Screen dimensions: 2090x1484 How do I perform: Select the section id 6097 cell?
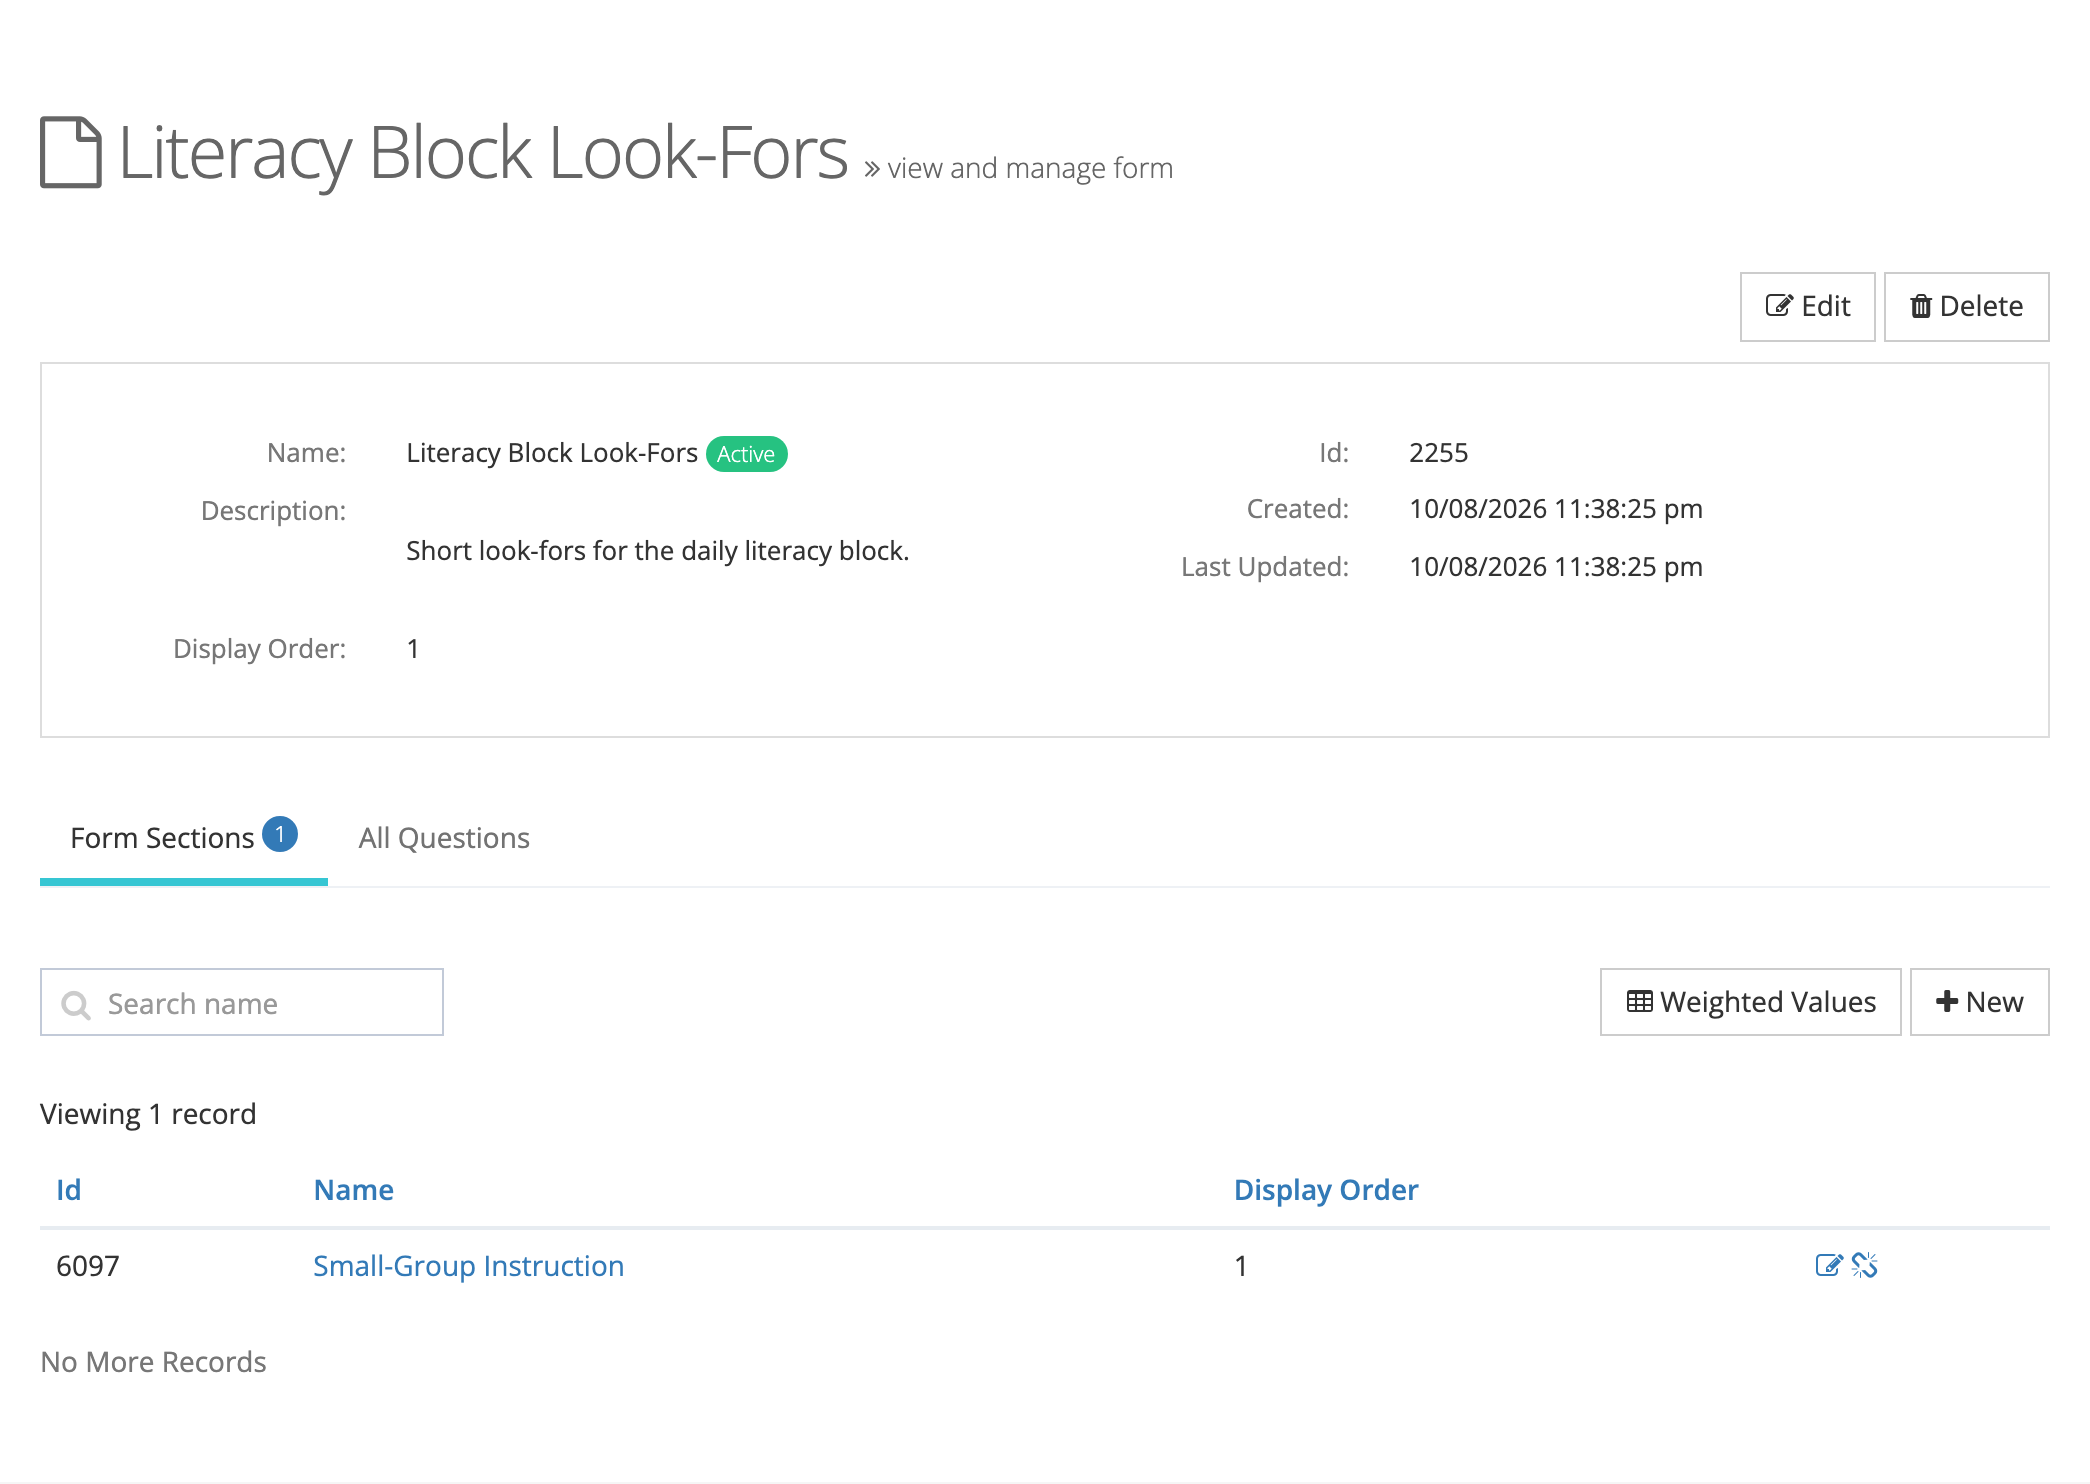[88, 1265]
